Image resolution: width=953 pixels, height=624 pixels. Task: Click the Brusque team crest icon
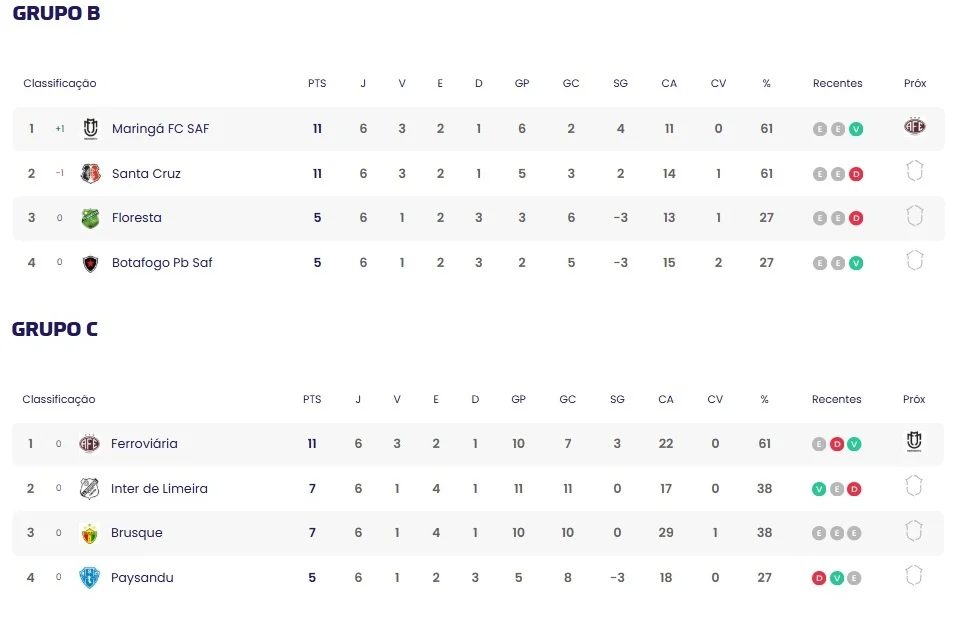click(x=89, y=533)
